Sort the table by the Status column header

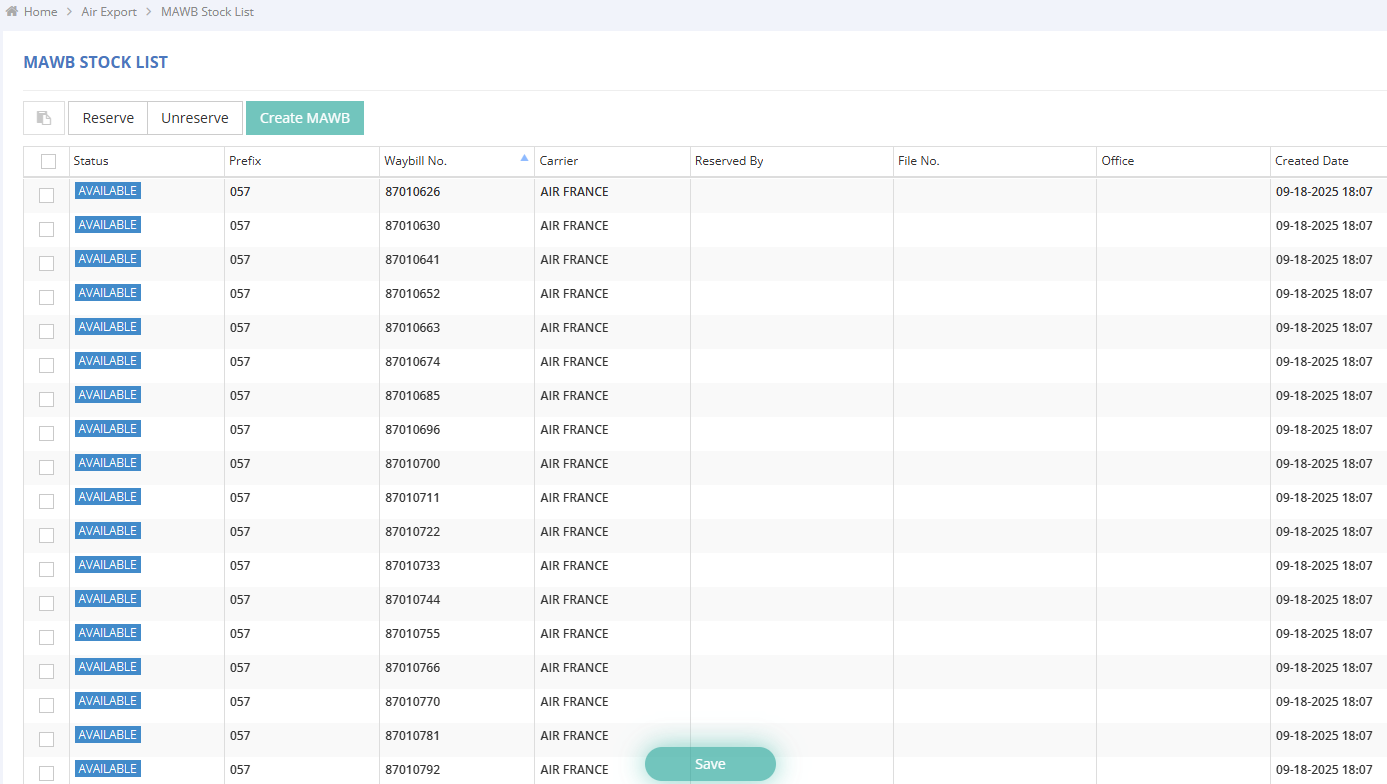(x=91, y=161)
